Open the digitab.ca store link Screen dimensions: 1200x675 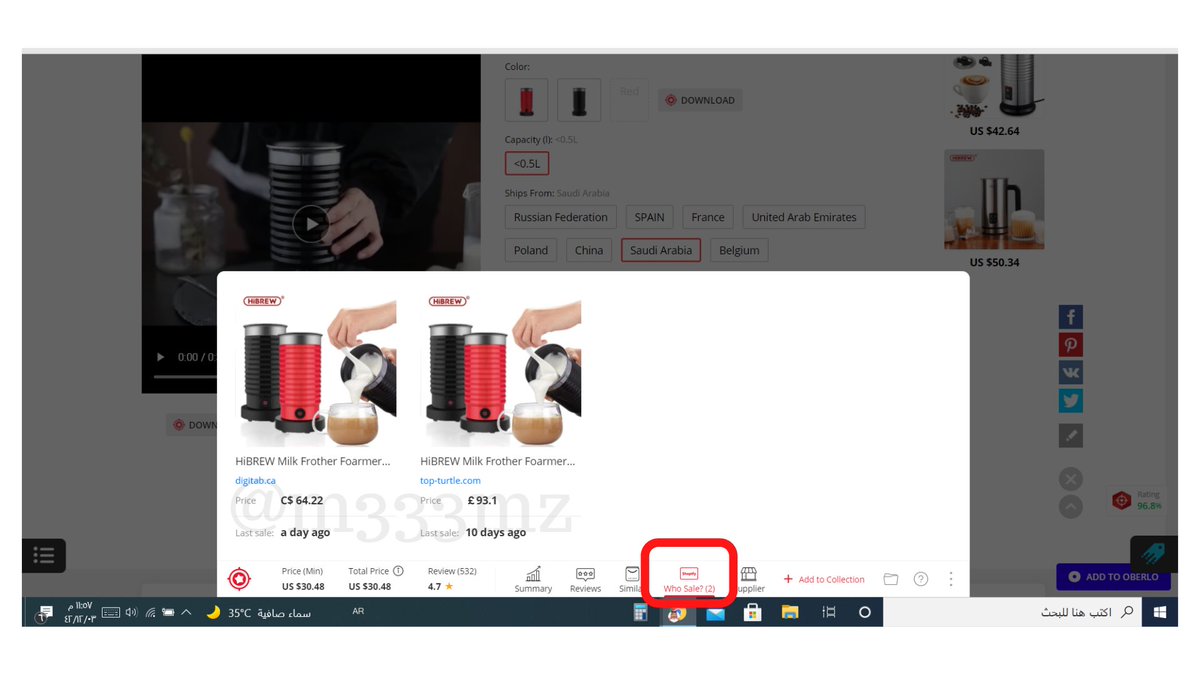256,480
